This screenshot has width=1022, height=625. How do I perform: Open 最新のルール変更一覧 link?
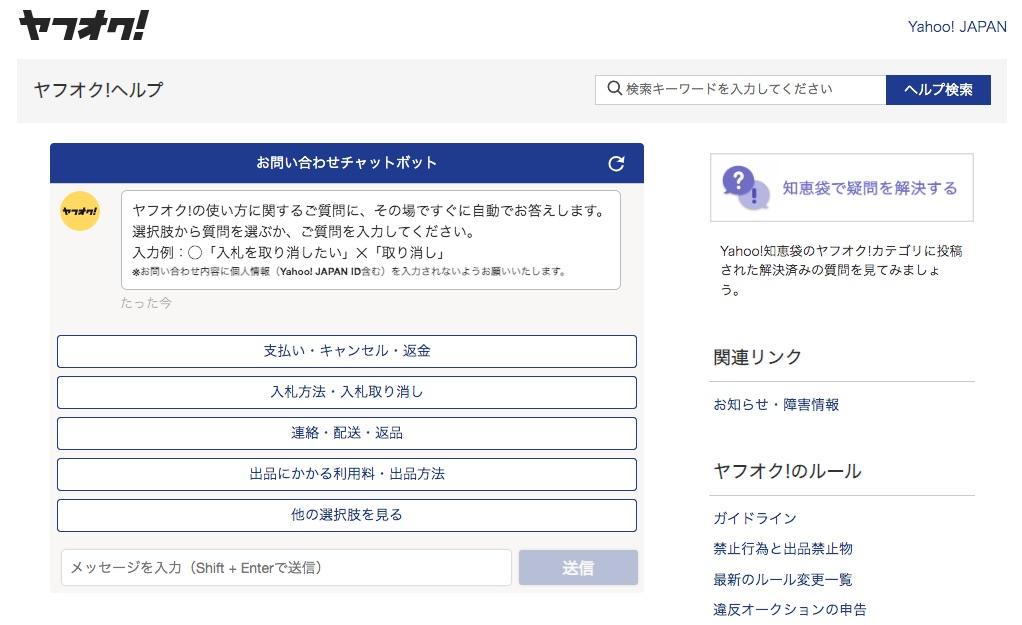[x=783, y=579]
